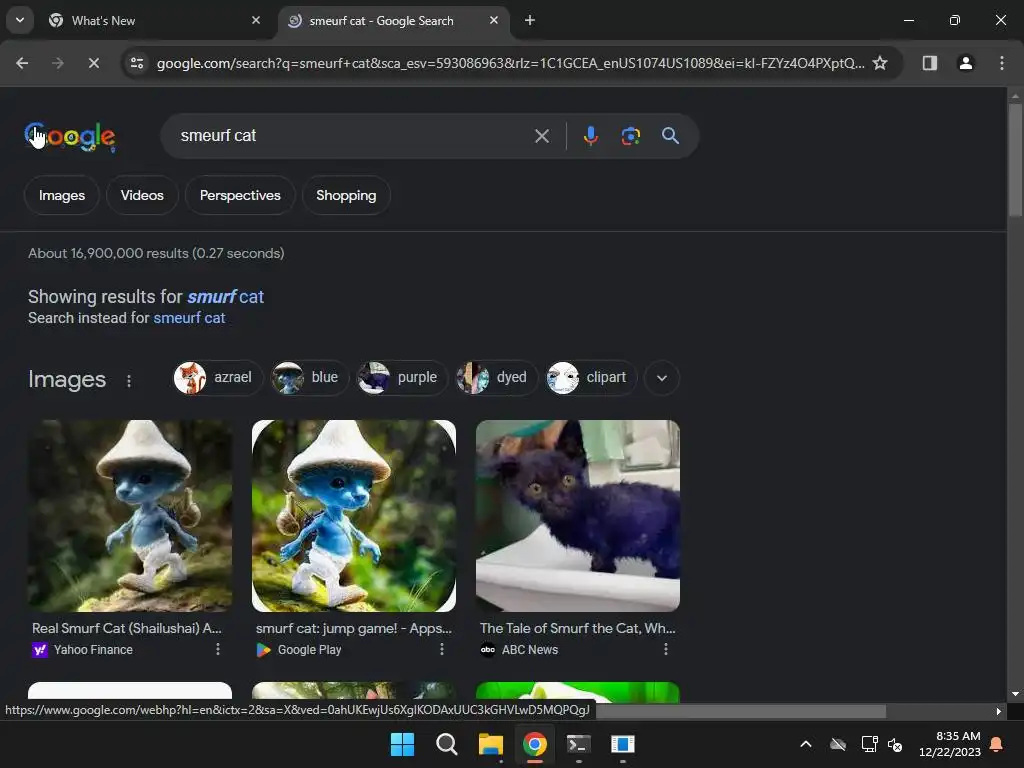Bookmark this page with the star
1024x768 pixels.
pyautogui.click(x=880, y=63)
